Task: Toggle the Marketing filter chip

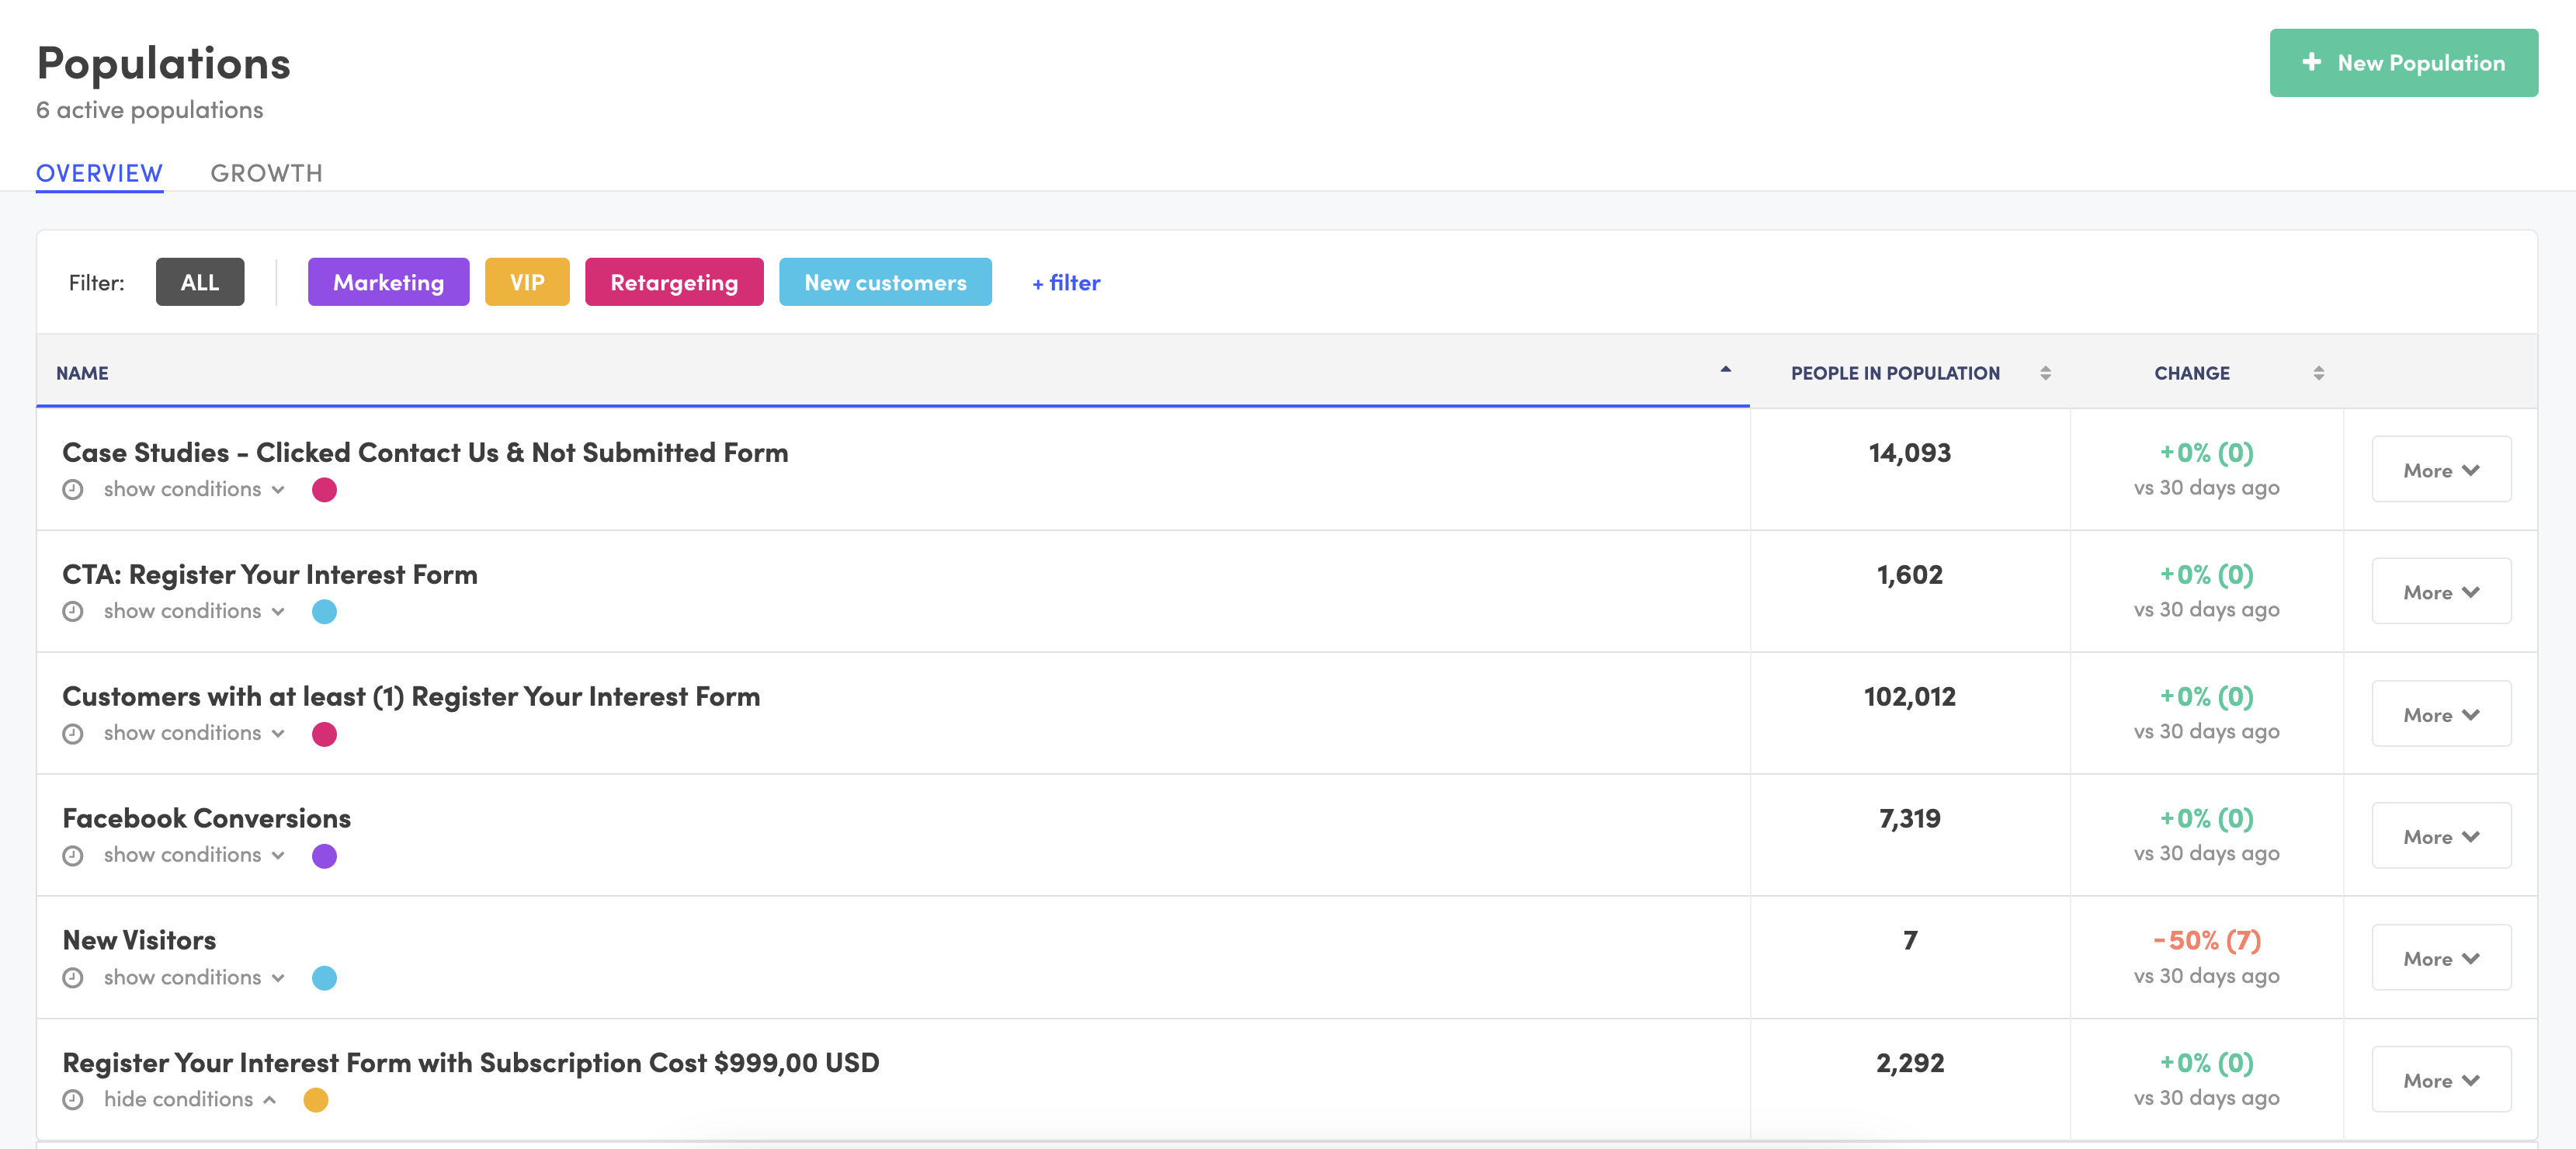Action: coord(388,282)
